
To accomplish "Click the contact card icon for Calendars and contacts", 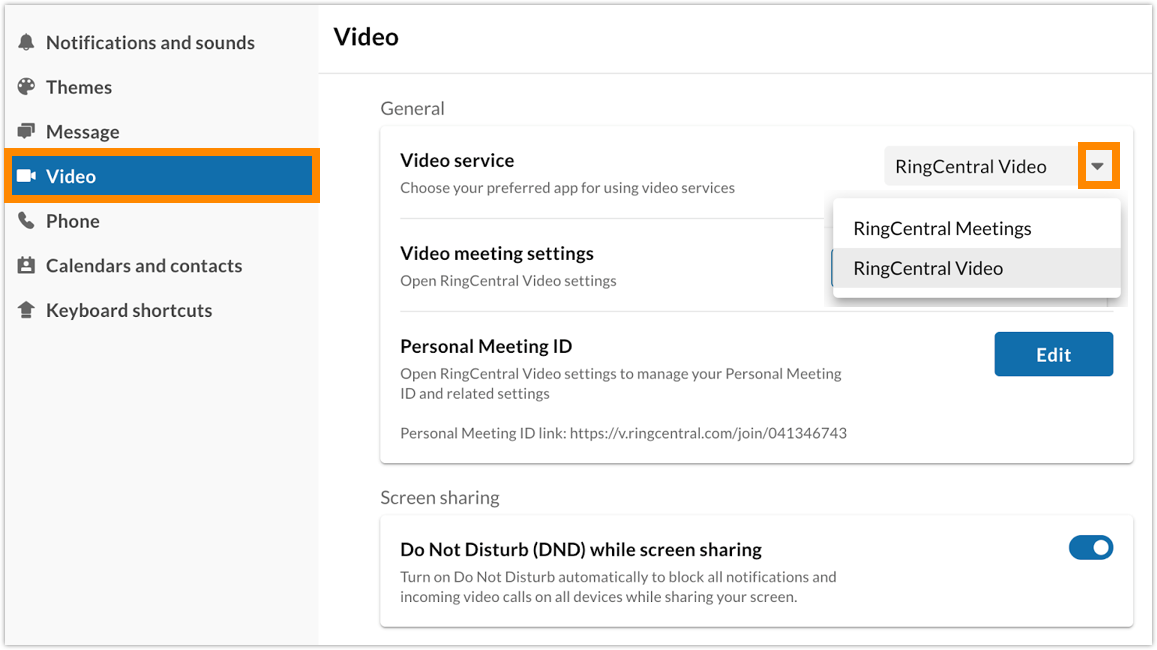I will (26, 266).
